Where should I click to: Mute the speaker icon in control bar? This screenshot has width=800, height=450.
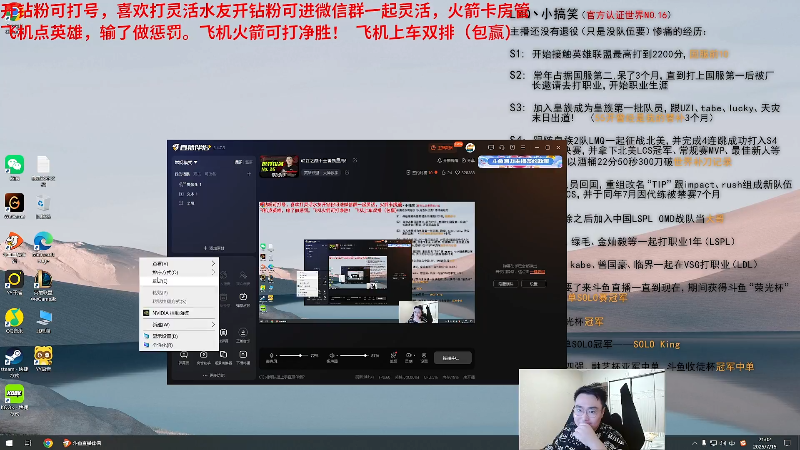pos(332,356)
